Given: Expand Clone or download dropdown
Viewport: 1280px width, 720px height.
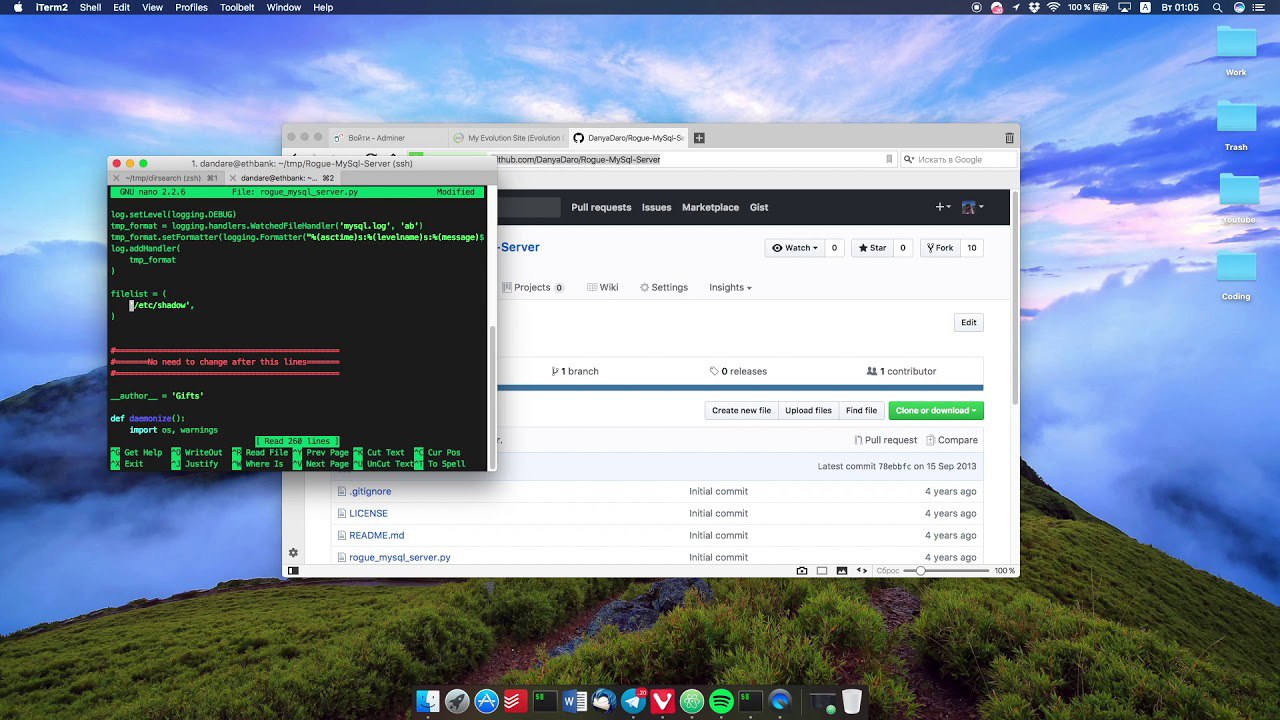Looking at the screenshot, I should coord(936,410).
